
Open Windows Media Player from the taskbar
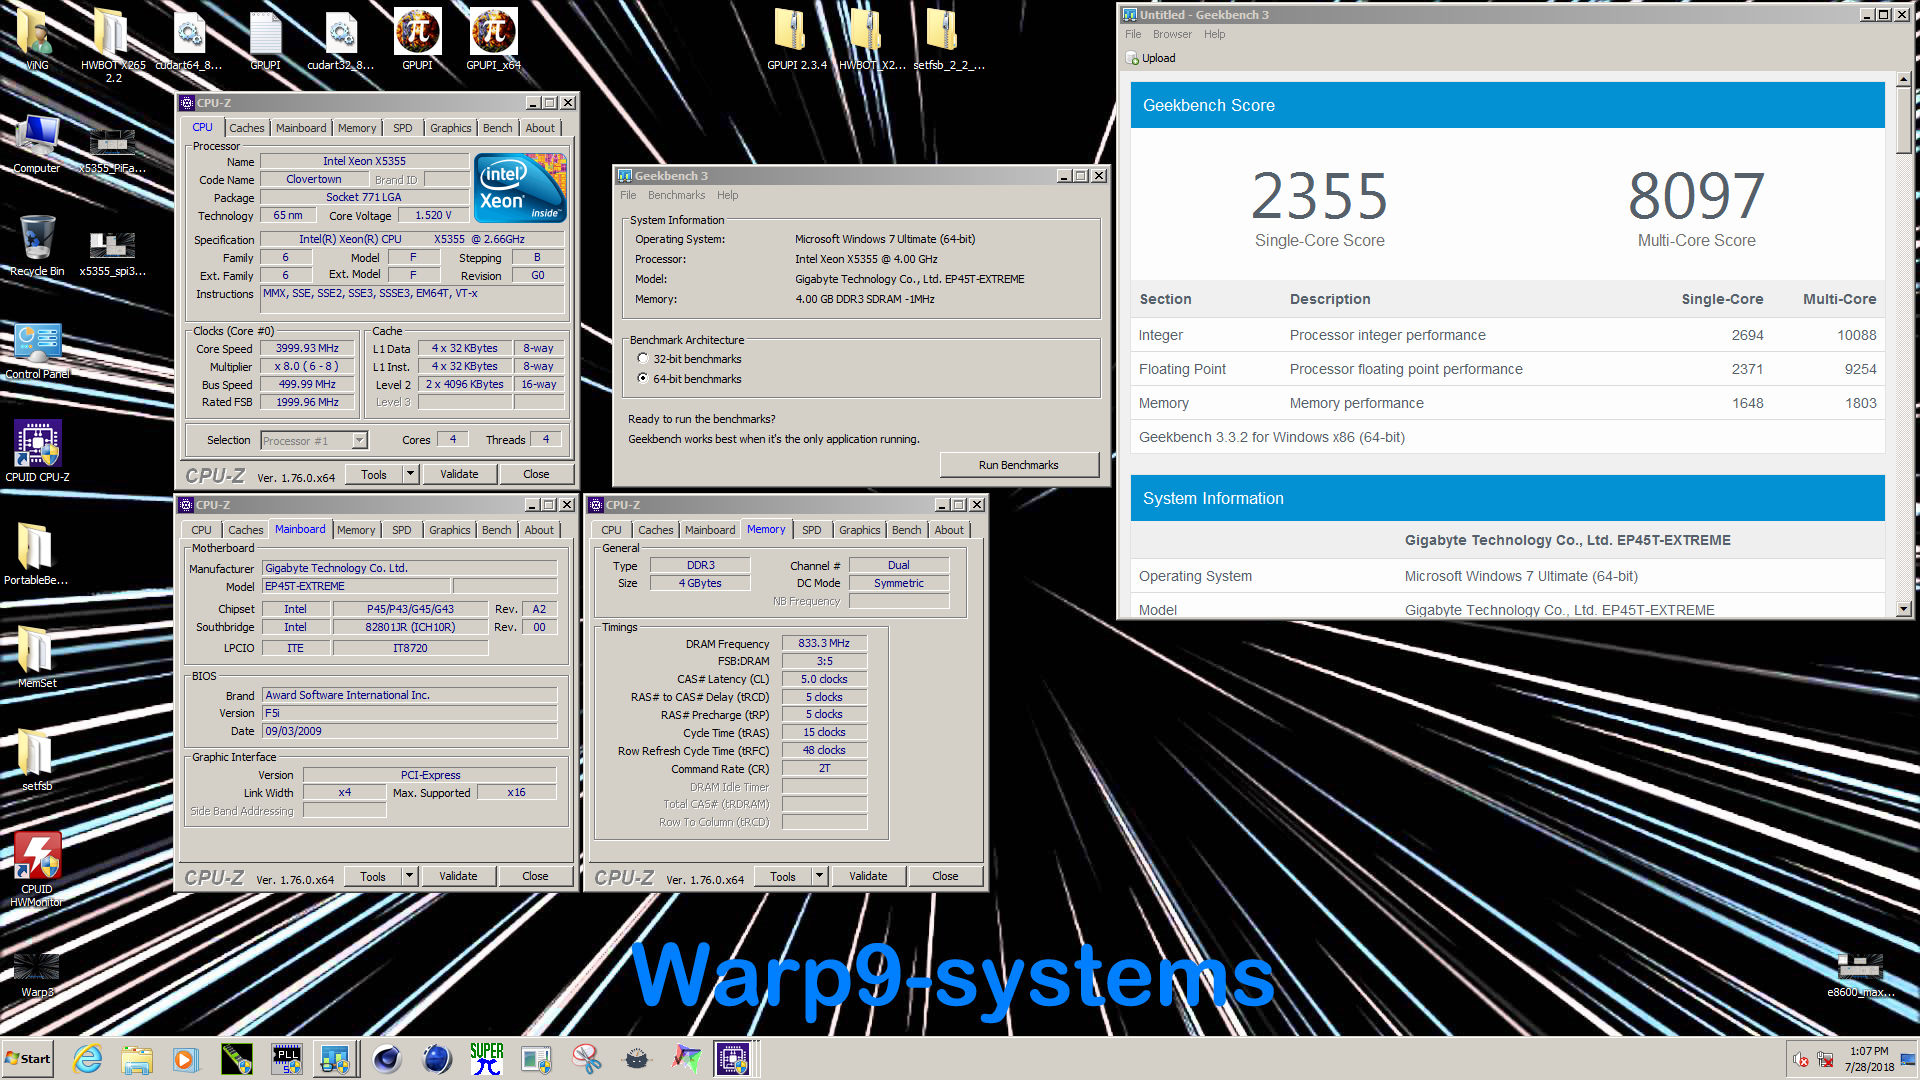coord(185,1059)
